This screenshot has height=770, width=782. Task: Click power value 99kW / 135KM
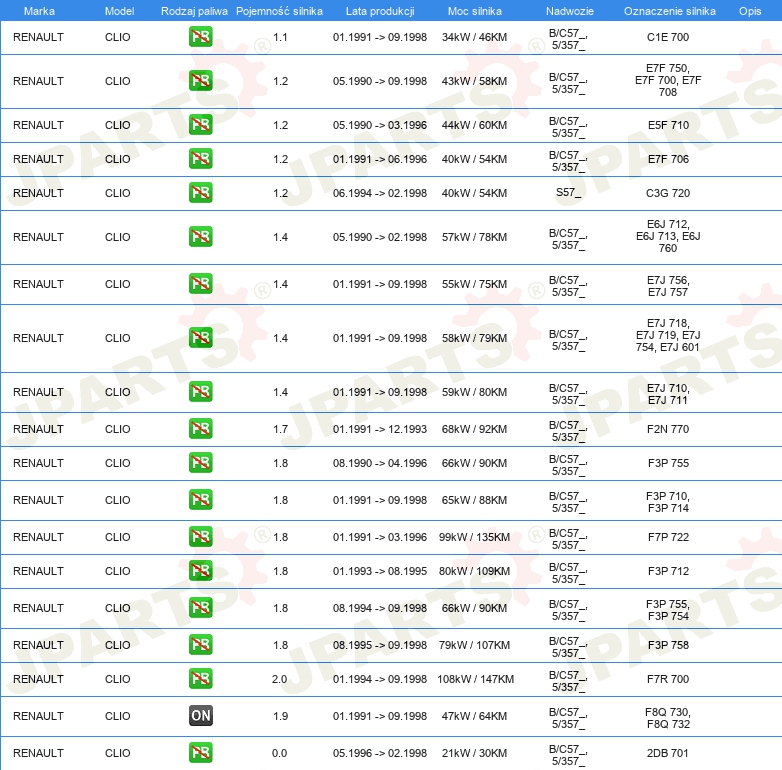[x=474, y=537]
